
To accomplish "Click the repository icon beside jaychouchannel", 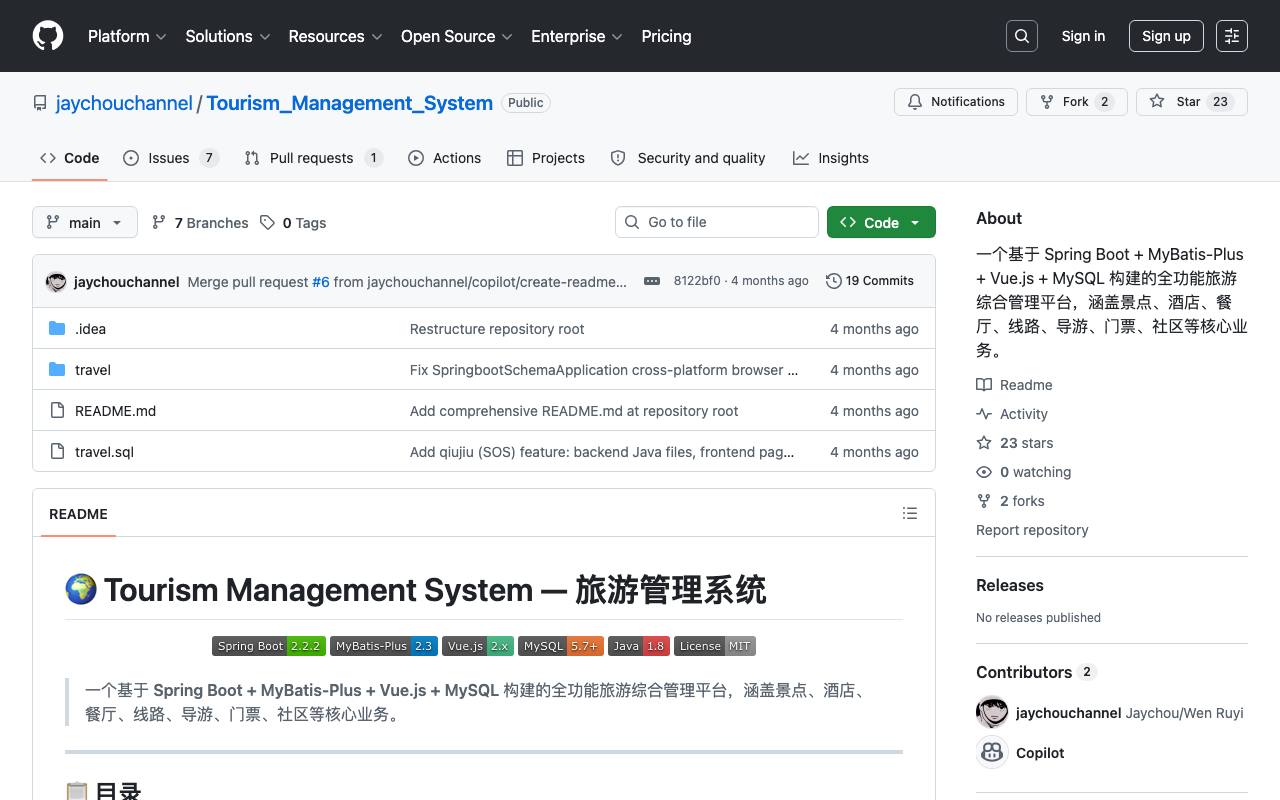I will 40,103.
